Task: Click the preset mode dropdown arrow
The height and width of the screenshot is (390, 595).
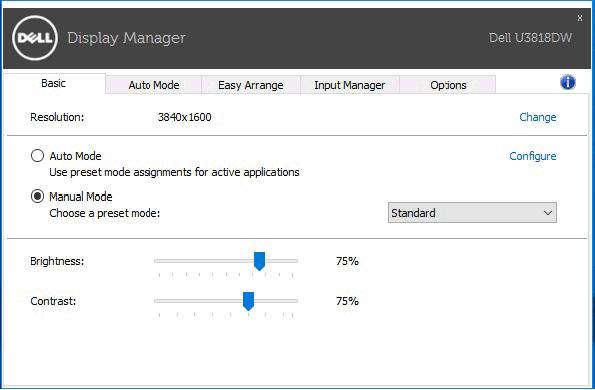Action: point(548,213)
